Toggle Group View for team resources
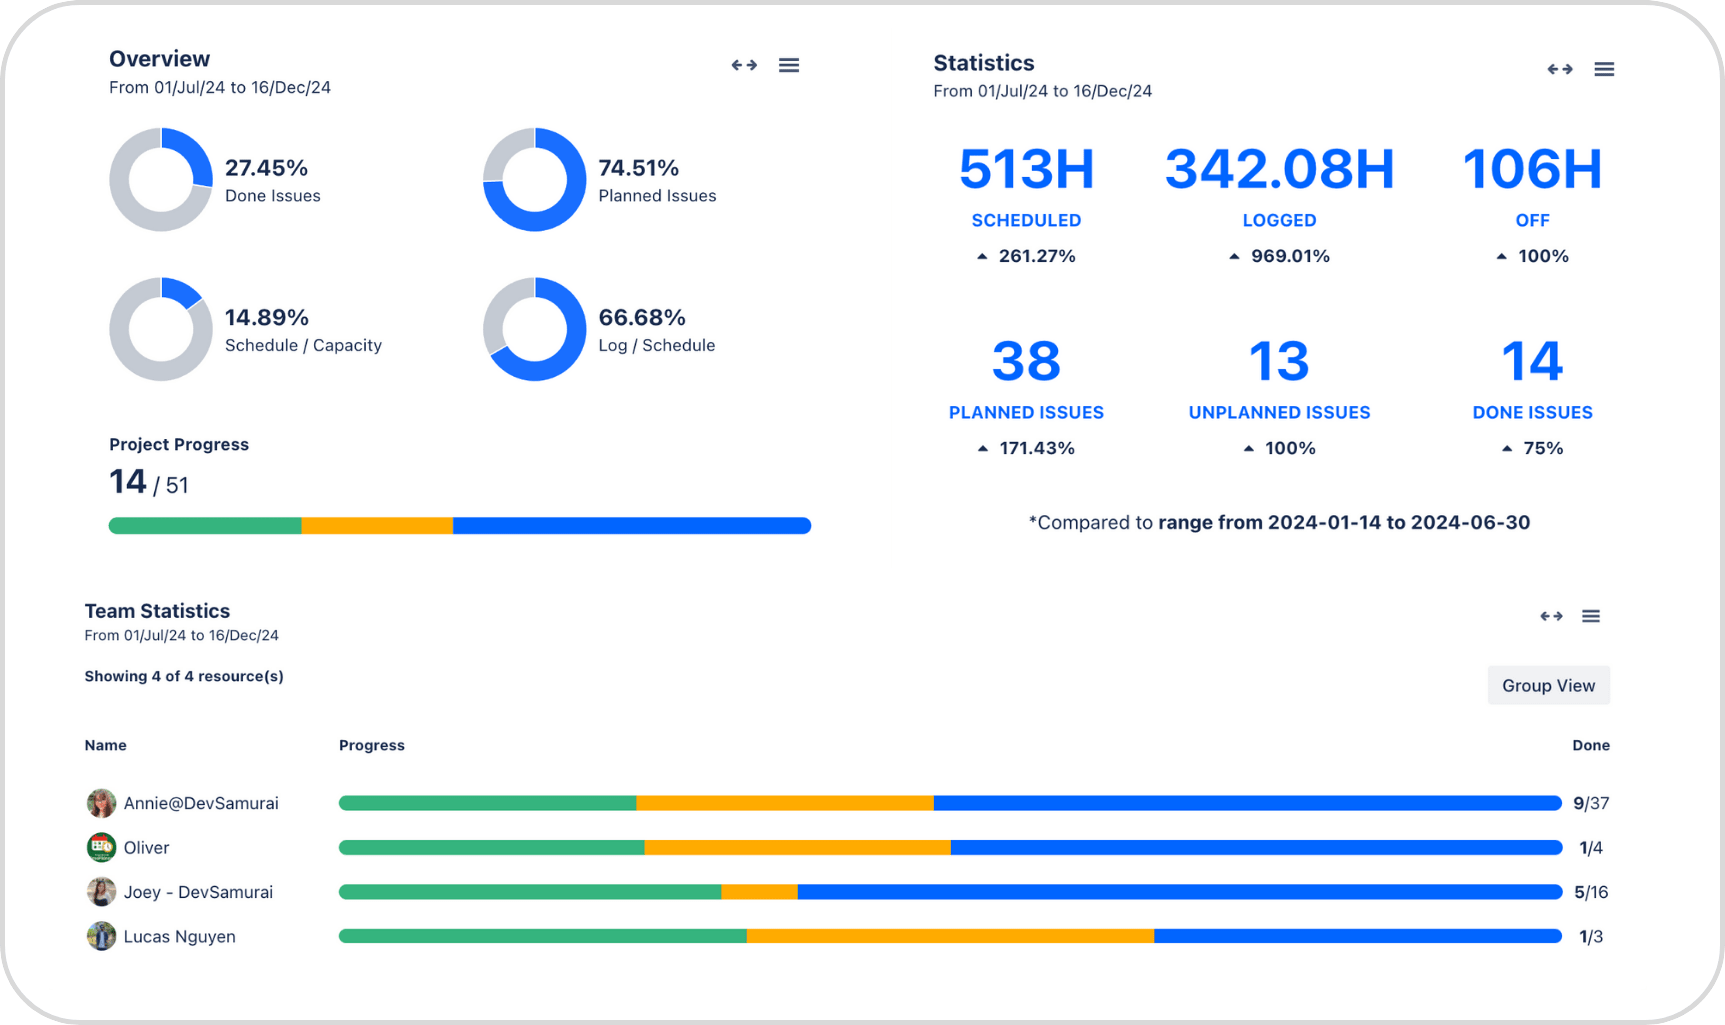1725x1025 pixels. click(1548, 685)
